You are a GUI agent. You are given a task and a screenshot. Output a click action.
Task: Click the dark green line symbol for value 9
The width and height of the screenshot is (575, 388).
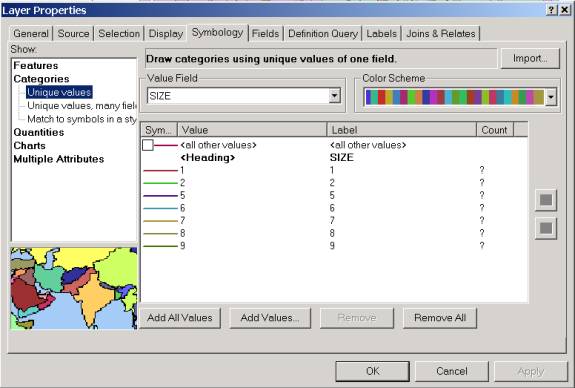160,246
